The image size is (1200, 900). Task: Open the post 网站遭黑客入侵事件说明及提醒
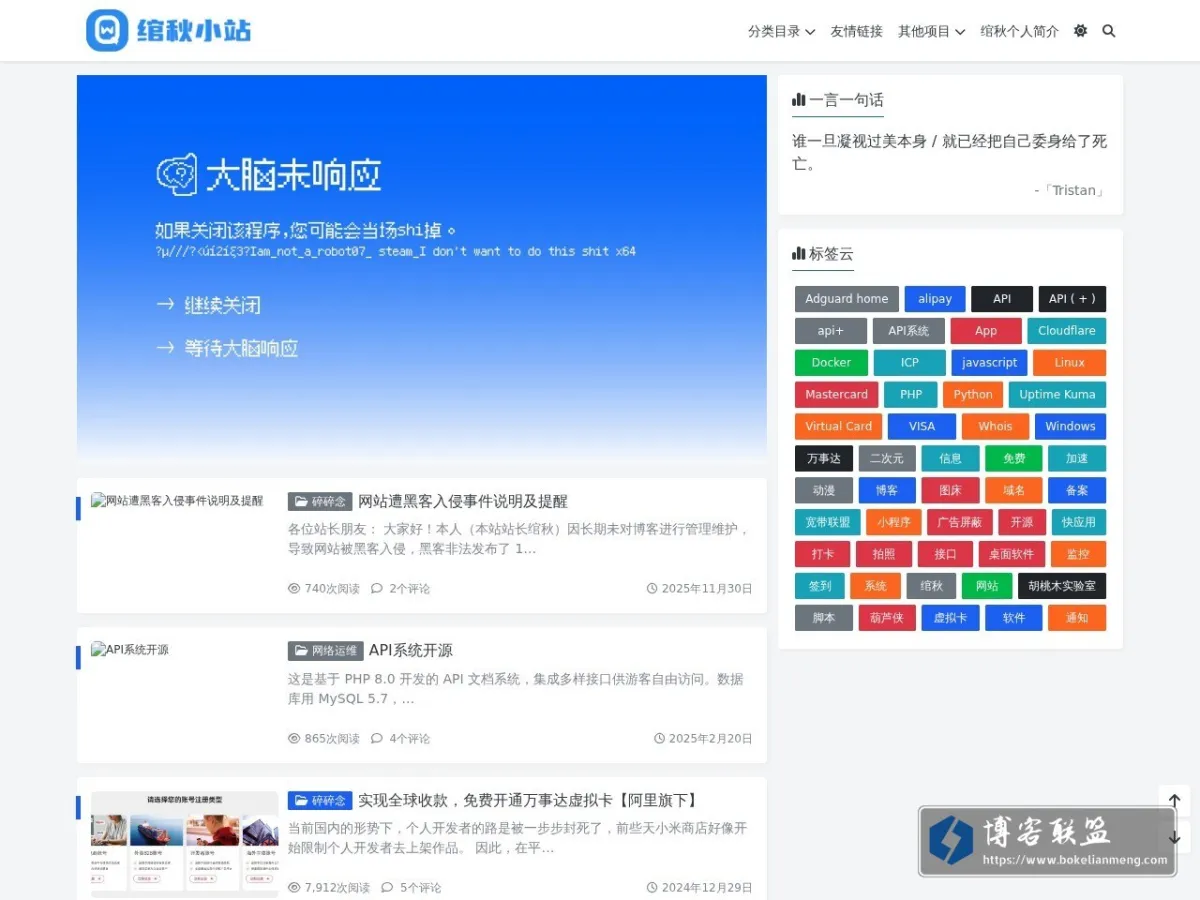coord(463,501)
